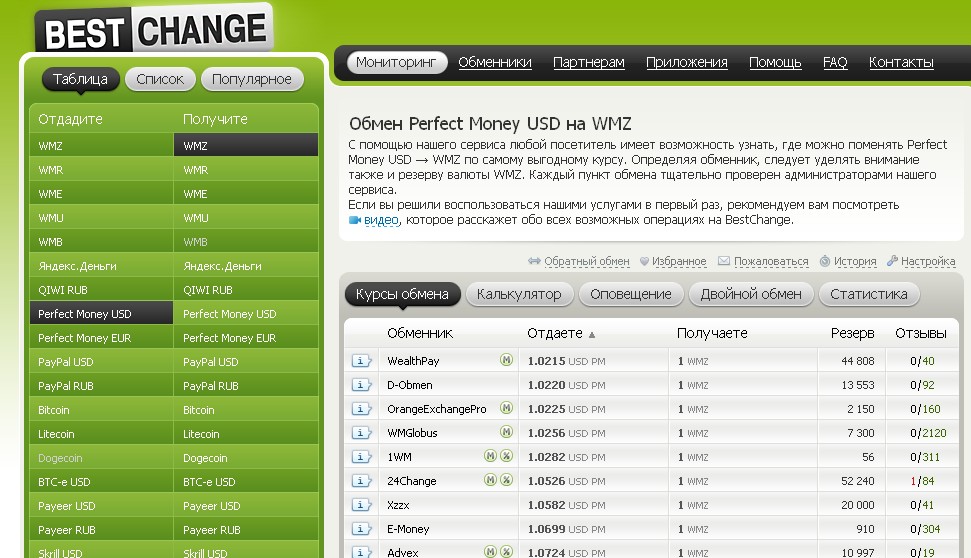Viewport: 971px width, 558px height.
Task: Click the video camera icon before видео
Action: click(355, 220)
